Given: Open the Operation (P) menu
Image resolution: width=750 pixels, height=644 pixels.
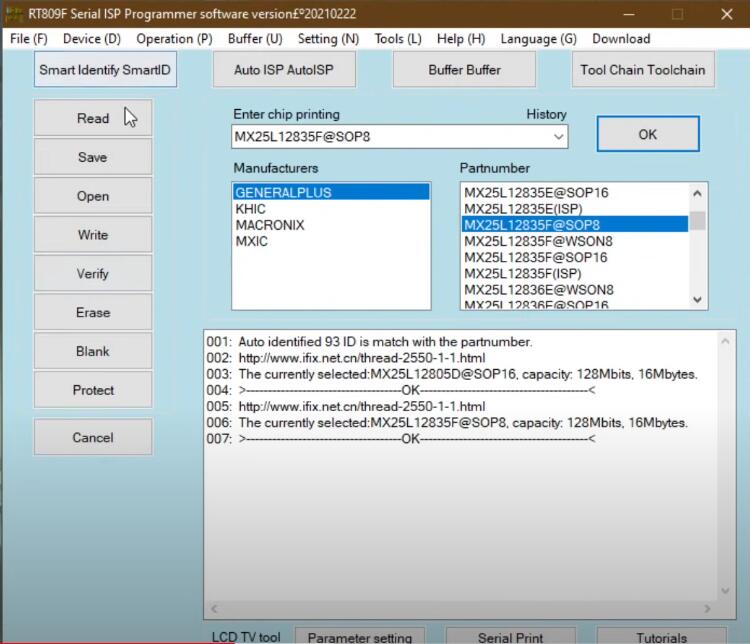Looking at the screenshot, I should tap(174, 39).
